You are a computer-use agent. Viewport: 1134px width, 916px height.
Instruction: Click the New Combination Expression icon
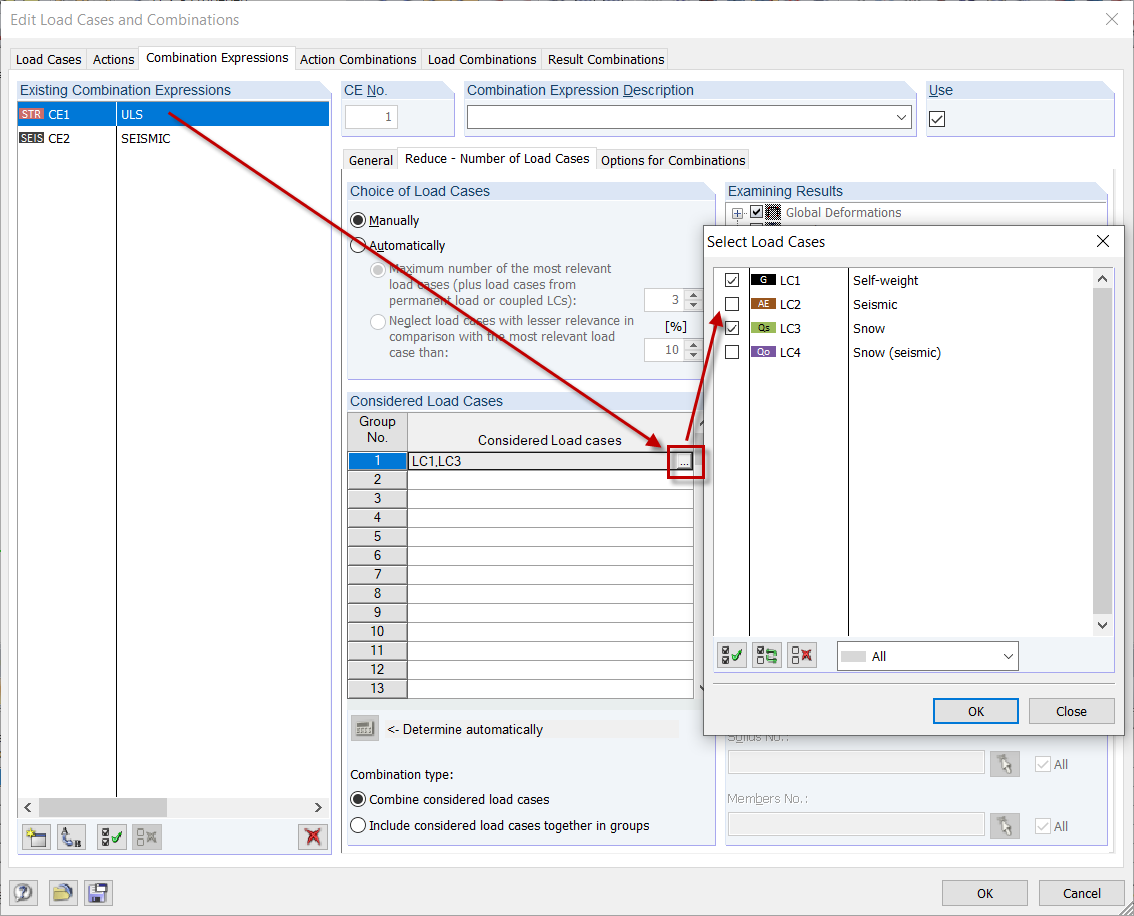[x=35, y=837]
